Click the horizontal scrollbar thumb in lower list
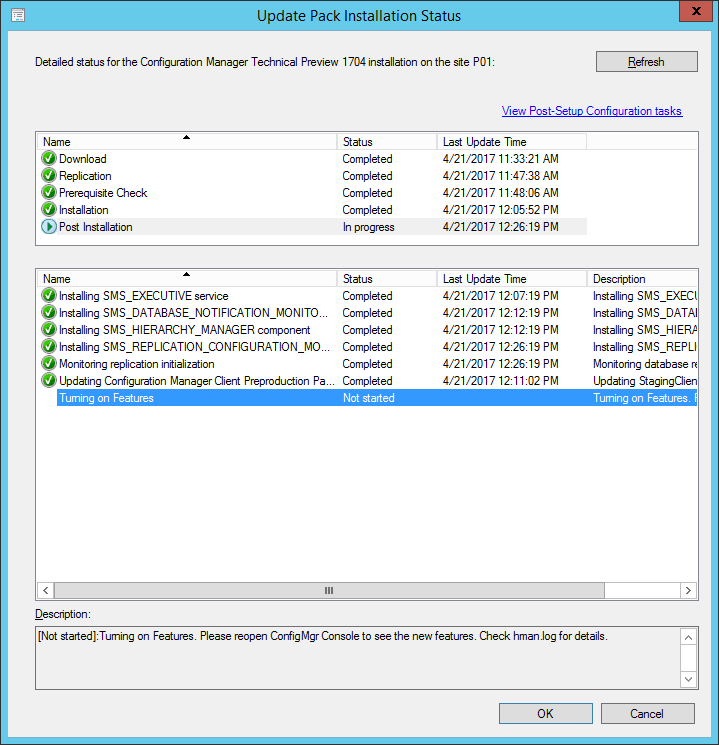The width and height of the screenshot is (719, 745). 329,591
